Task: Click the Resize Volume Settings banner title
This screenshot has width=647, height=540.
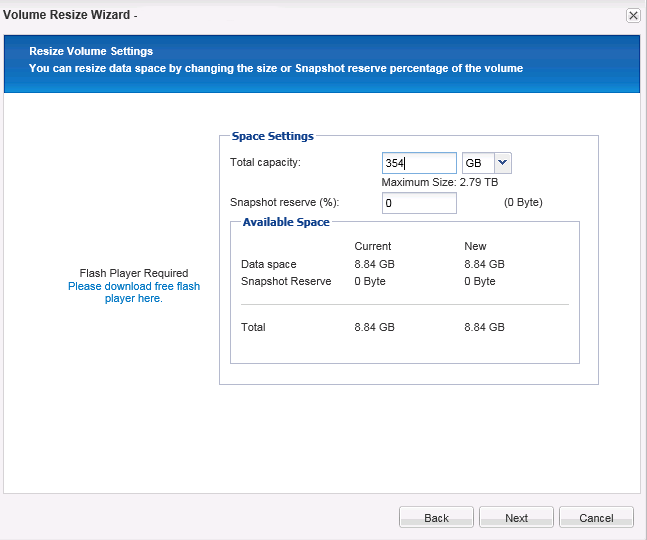Action: pos(91,51)
